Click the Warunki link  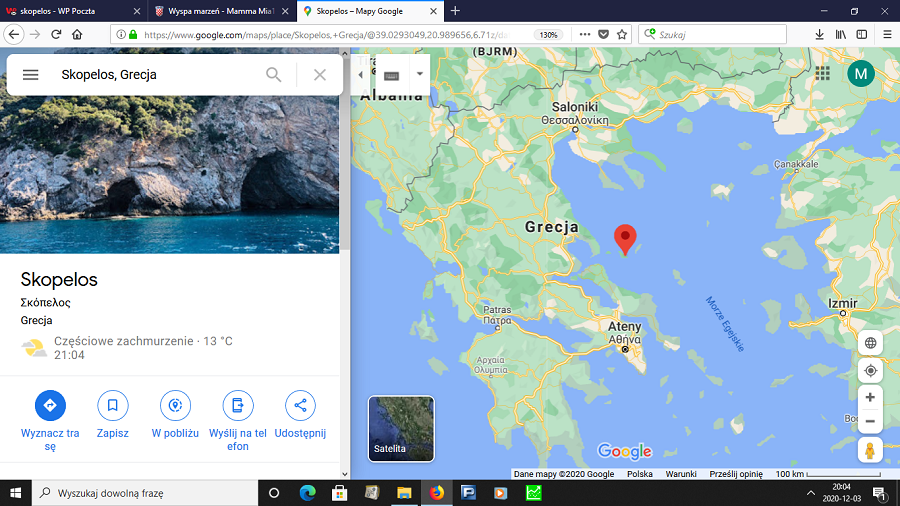[681, 474]
